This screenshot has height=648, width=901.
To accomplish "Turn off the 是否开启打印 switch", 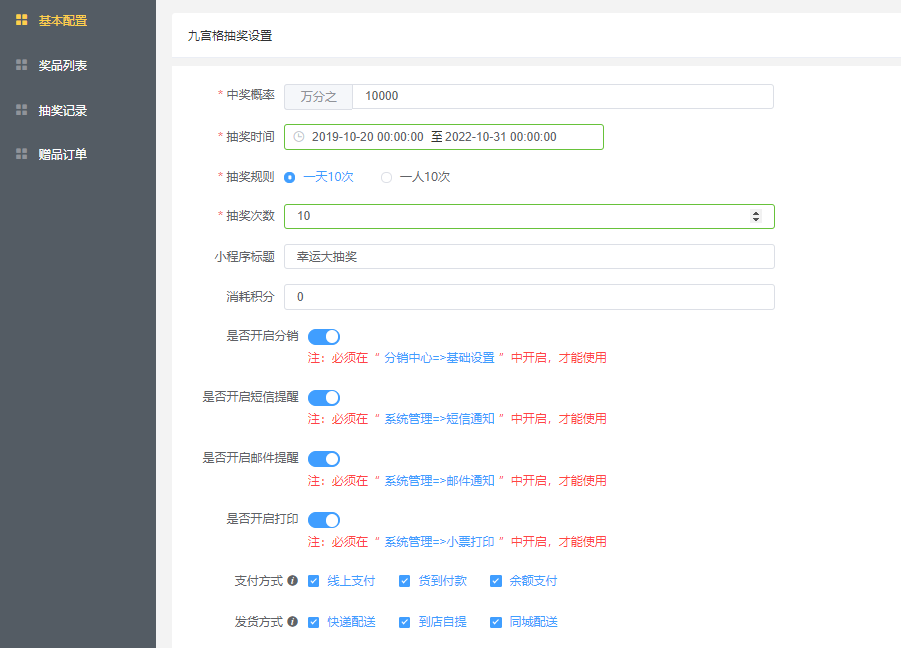I will (x=324, y=520).
